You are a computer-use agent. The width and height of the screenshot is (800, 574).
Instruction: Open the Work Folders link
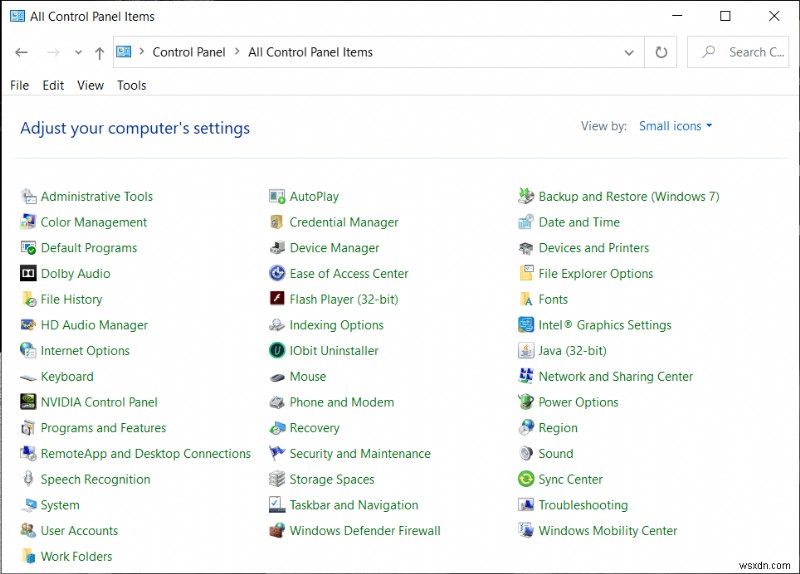coord(77,556)
